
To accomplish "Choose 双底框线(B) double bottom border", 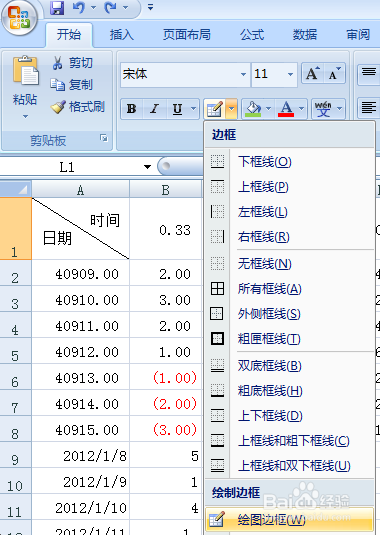I will click(x=289, y=366).
